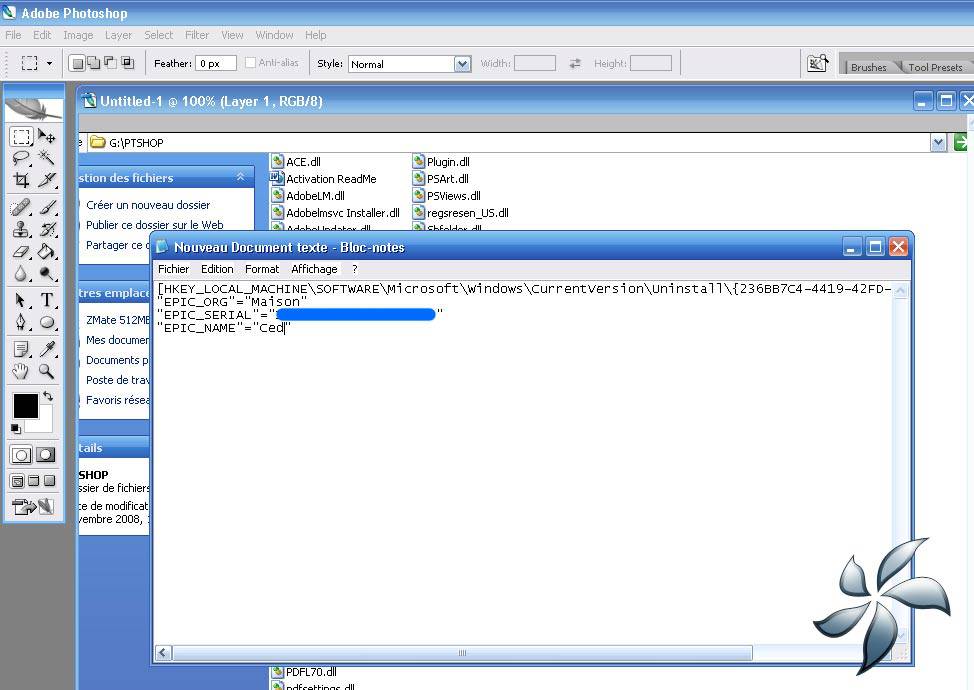Select the Ellipse shape tool
The width and height of the screenshot is (974, 690).
pos(47,322)
